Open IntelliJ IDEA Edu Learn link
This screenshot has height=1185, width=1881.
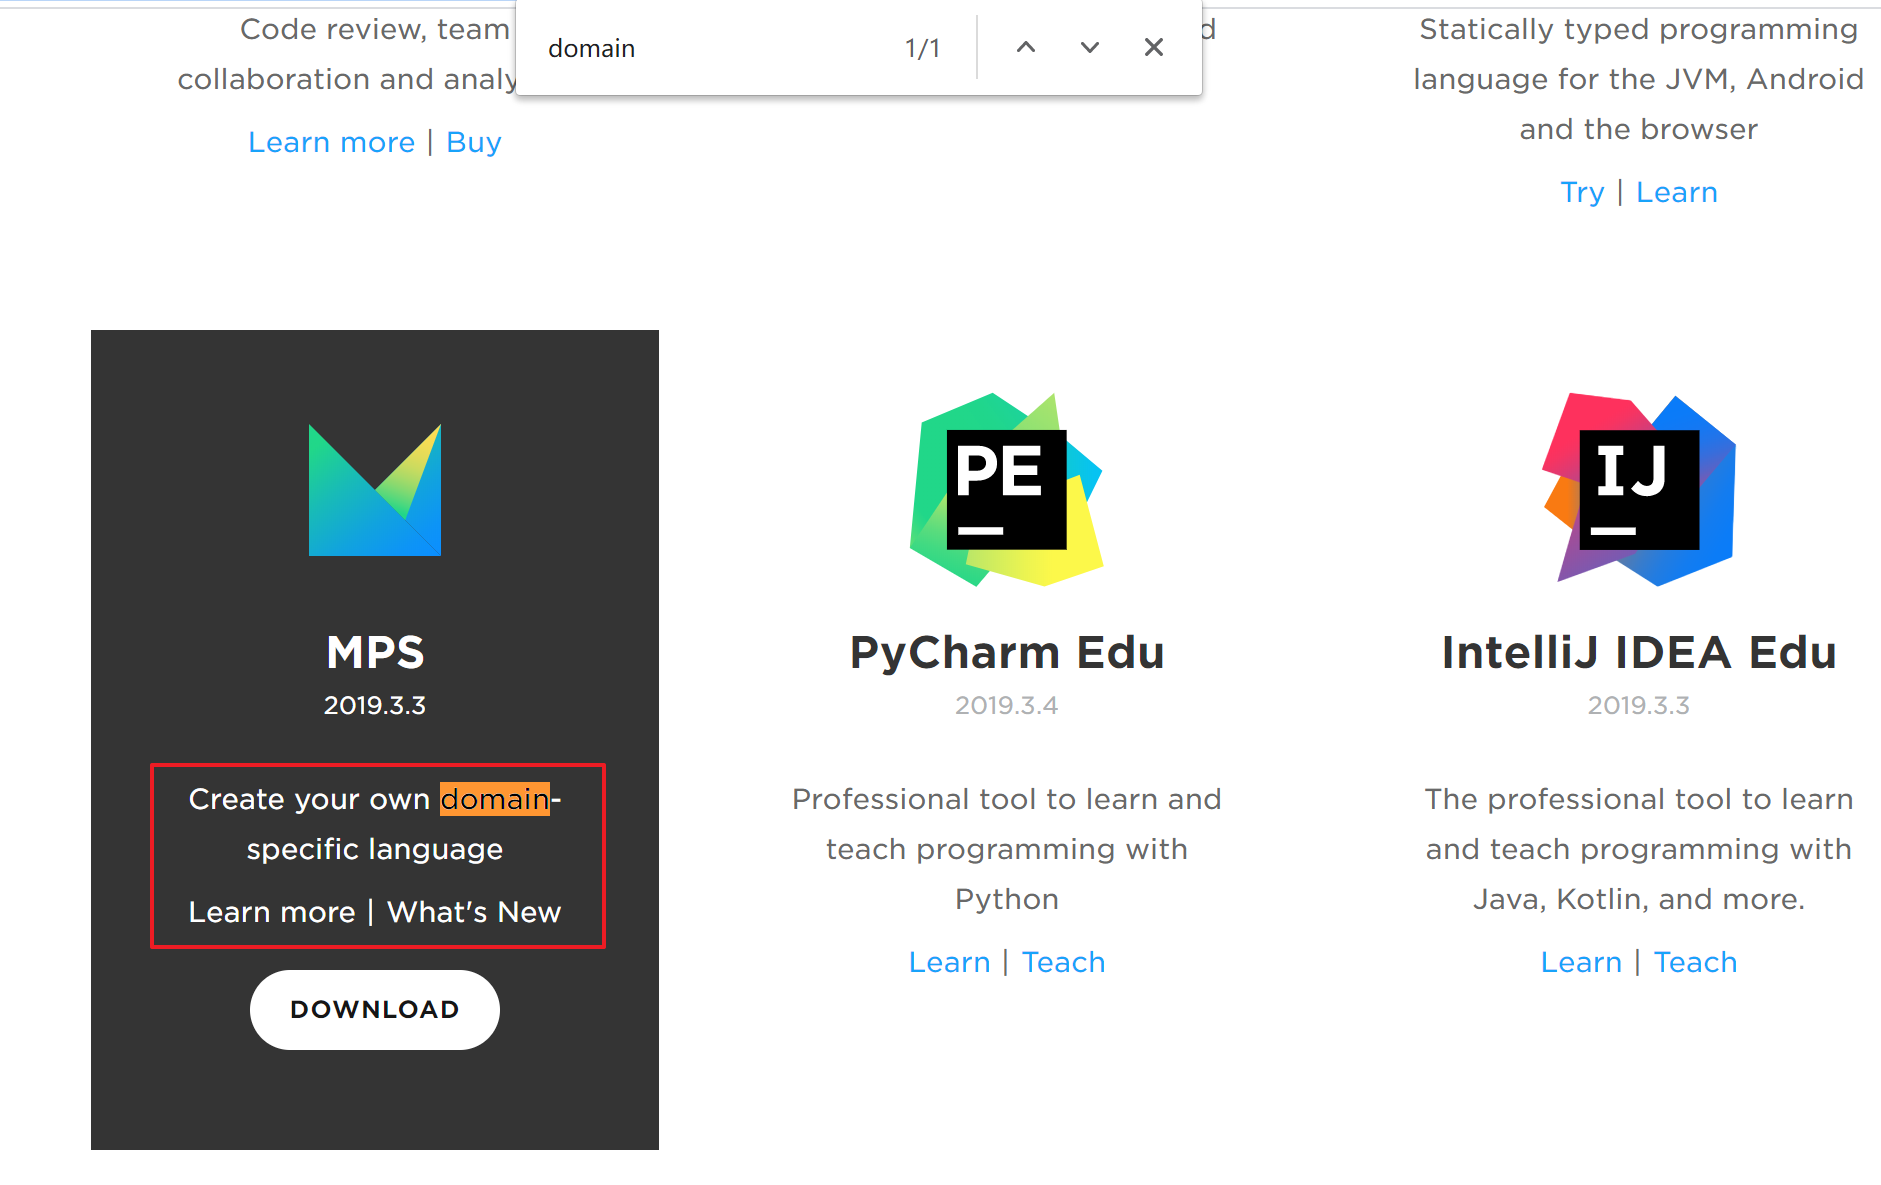click(1582, 962)
